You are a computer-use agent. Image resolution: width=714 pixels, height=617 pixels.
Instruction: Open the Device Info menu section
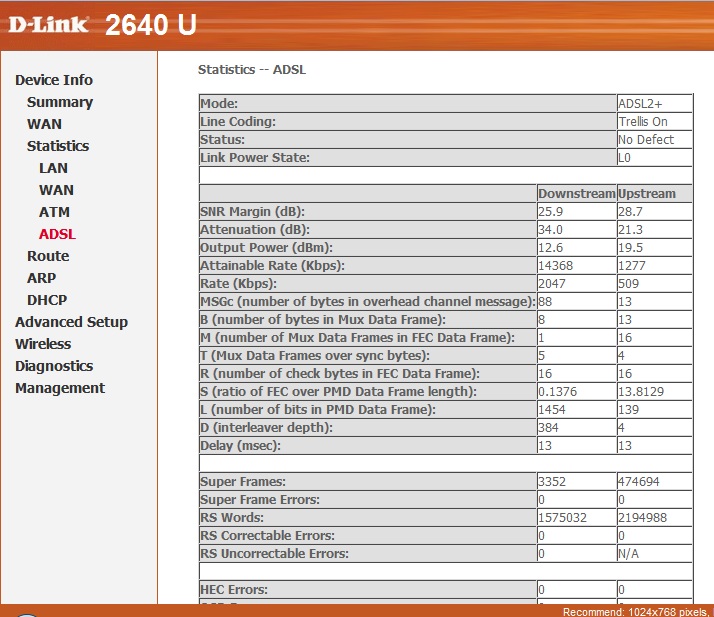click(54, 80)
